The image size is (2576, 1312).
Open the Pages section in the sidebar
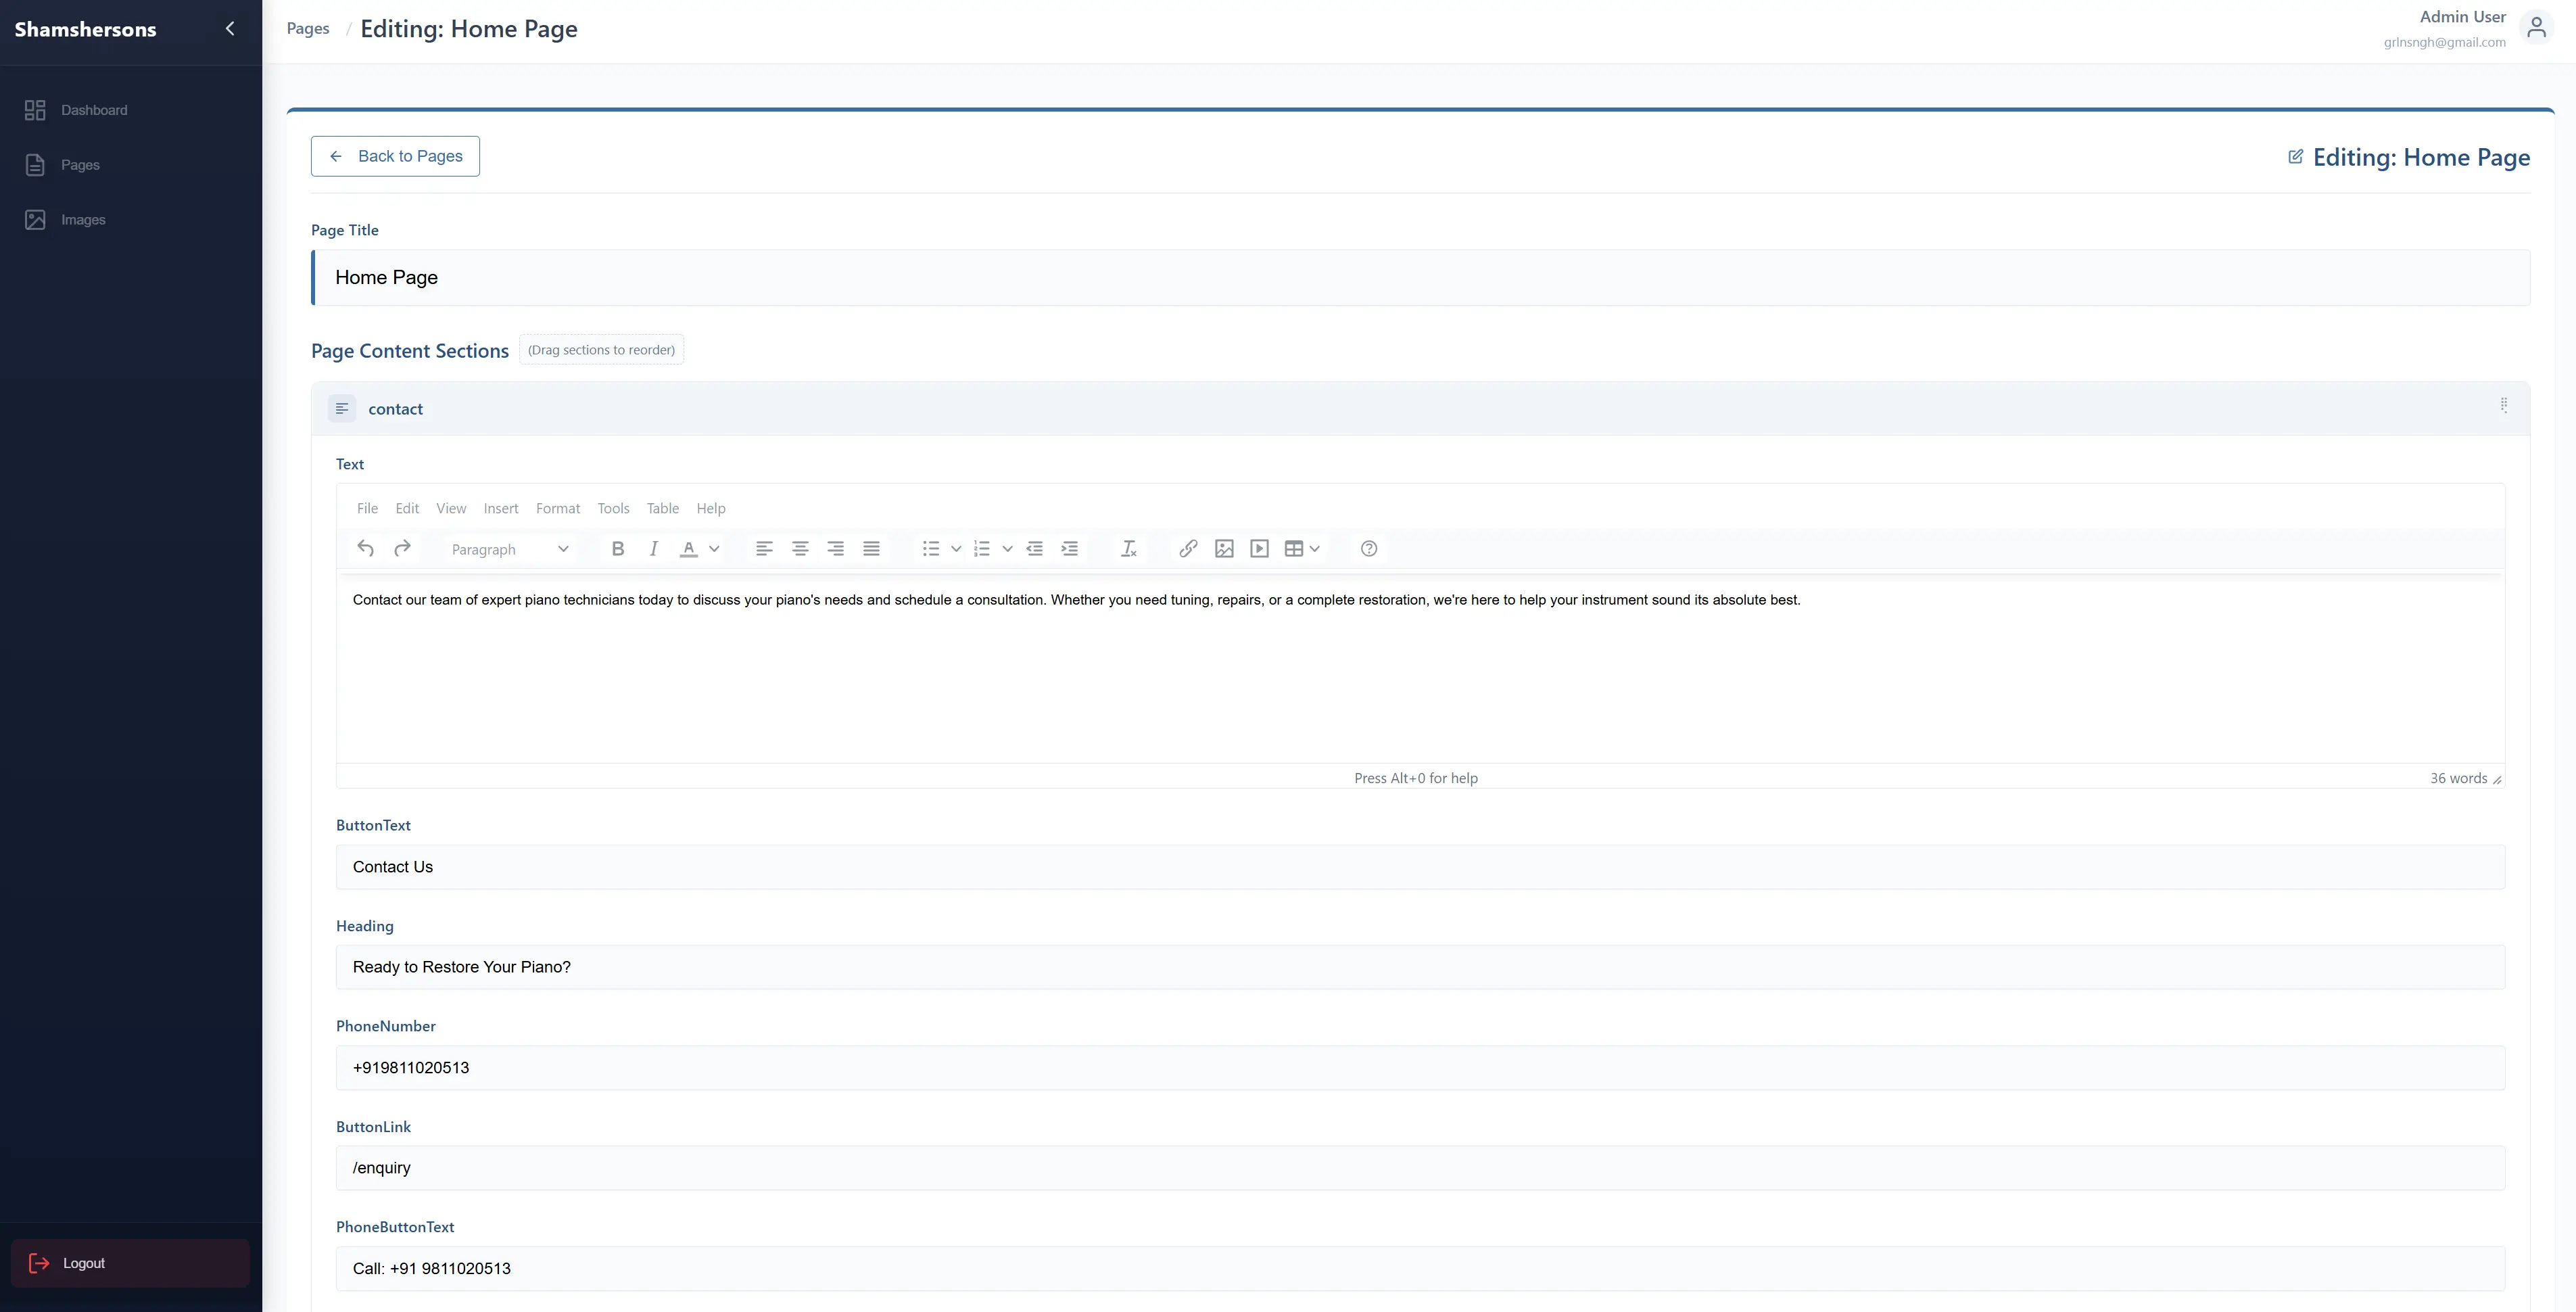(x=80, y=164)
